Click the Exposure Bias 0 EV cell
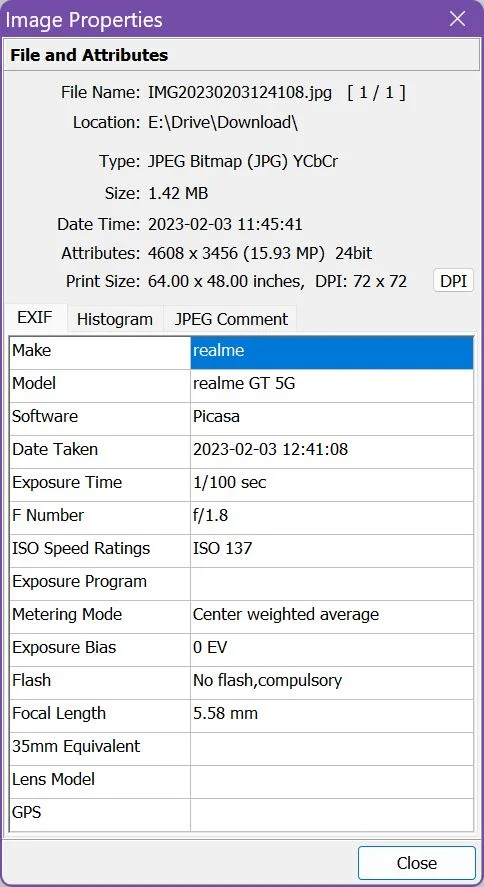 point(332,649)
